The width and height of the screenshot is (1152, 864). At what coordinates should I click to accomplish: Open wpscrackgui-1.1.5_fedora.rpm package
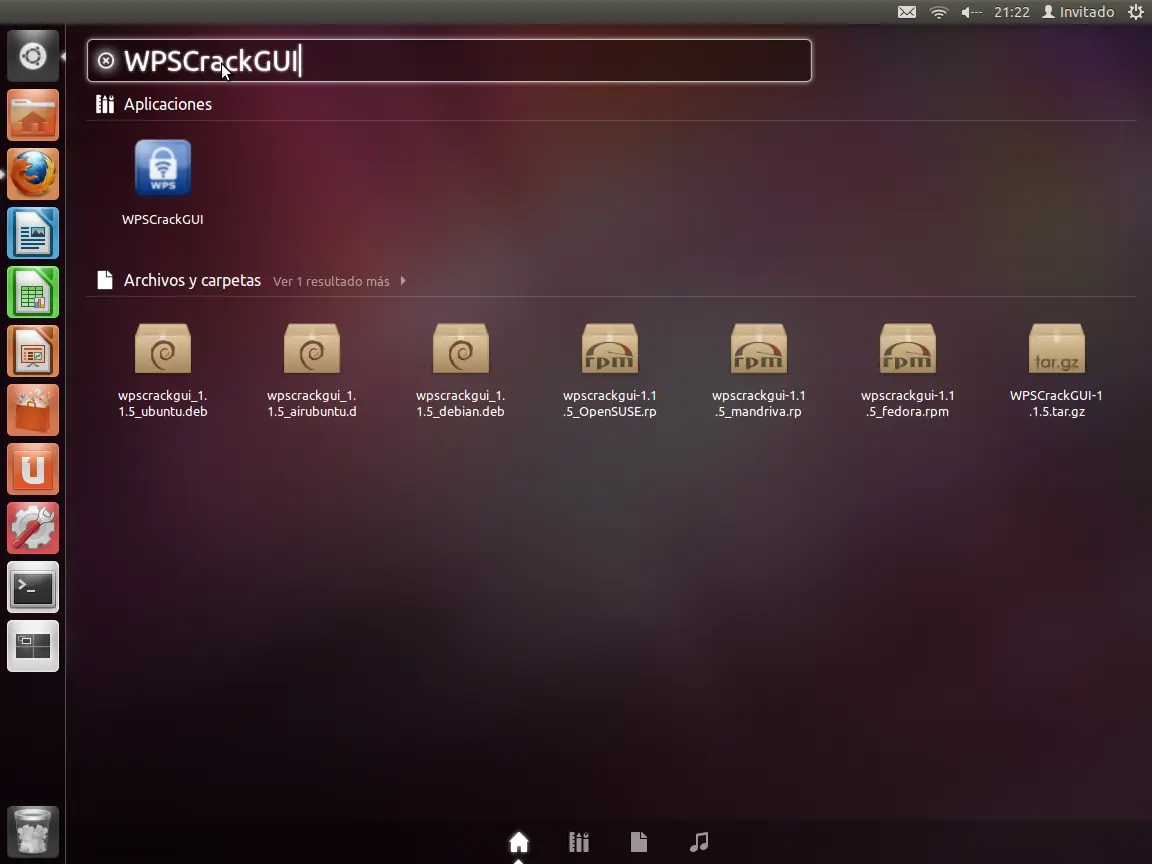907,350
